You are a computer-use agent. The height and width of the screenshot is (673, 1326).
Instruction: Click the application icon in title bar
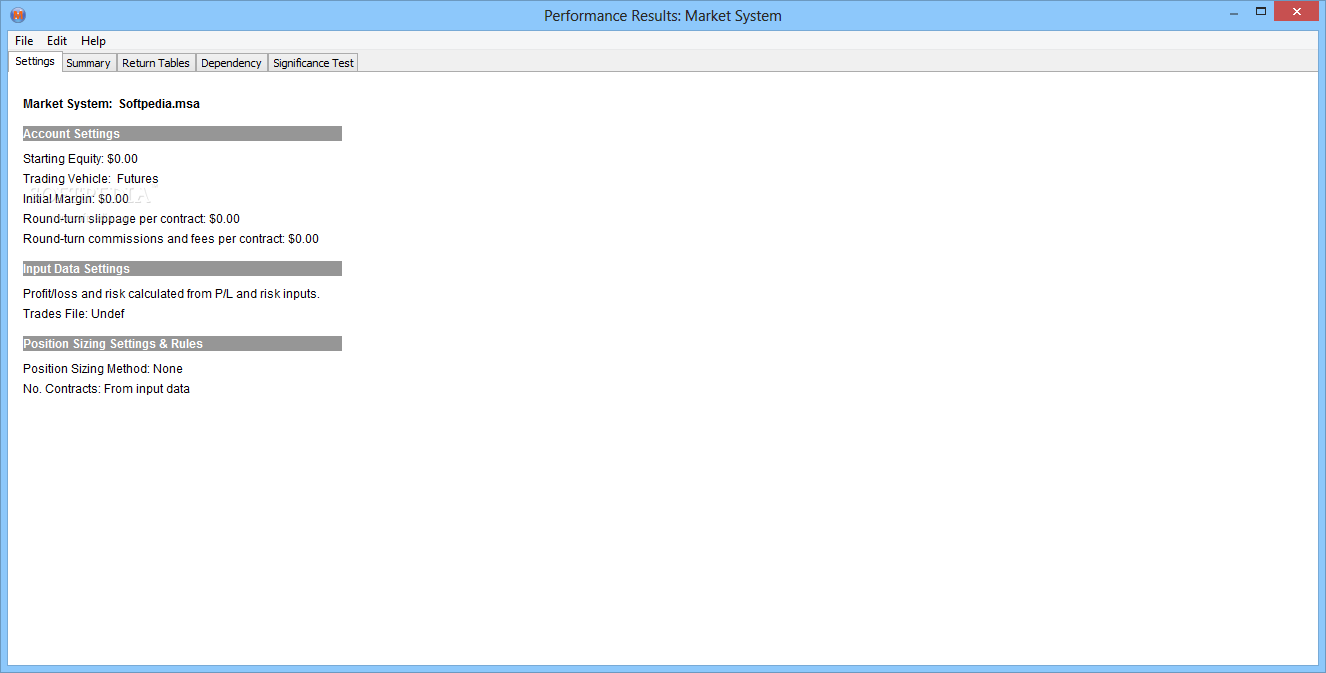click(x=18, y=15)
